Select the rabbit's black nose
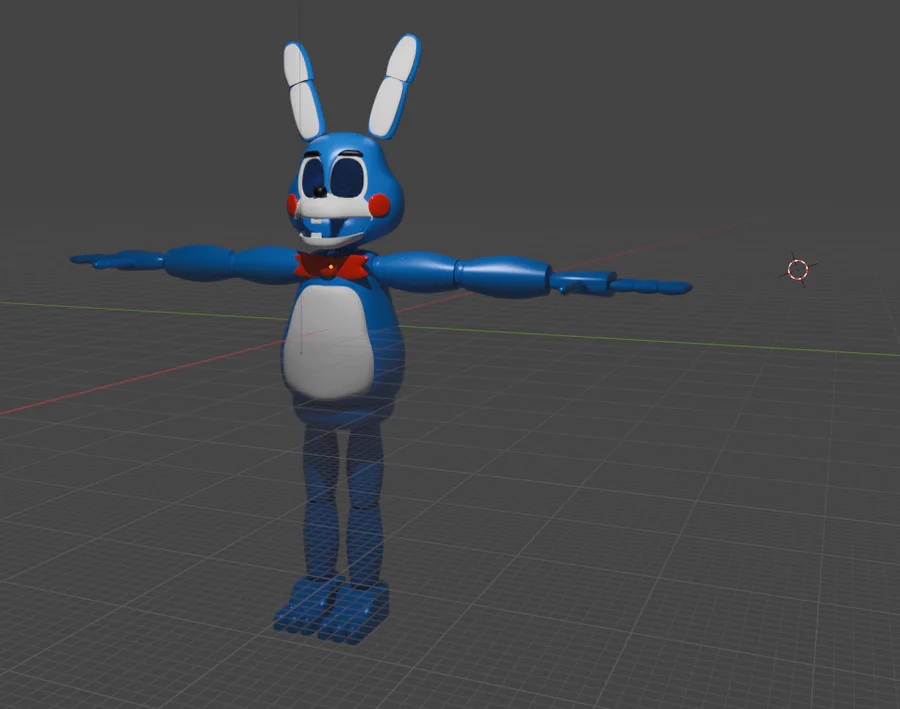The width and height of the screenshot is (900, 709). (x=319, y=191)
